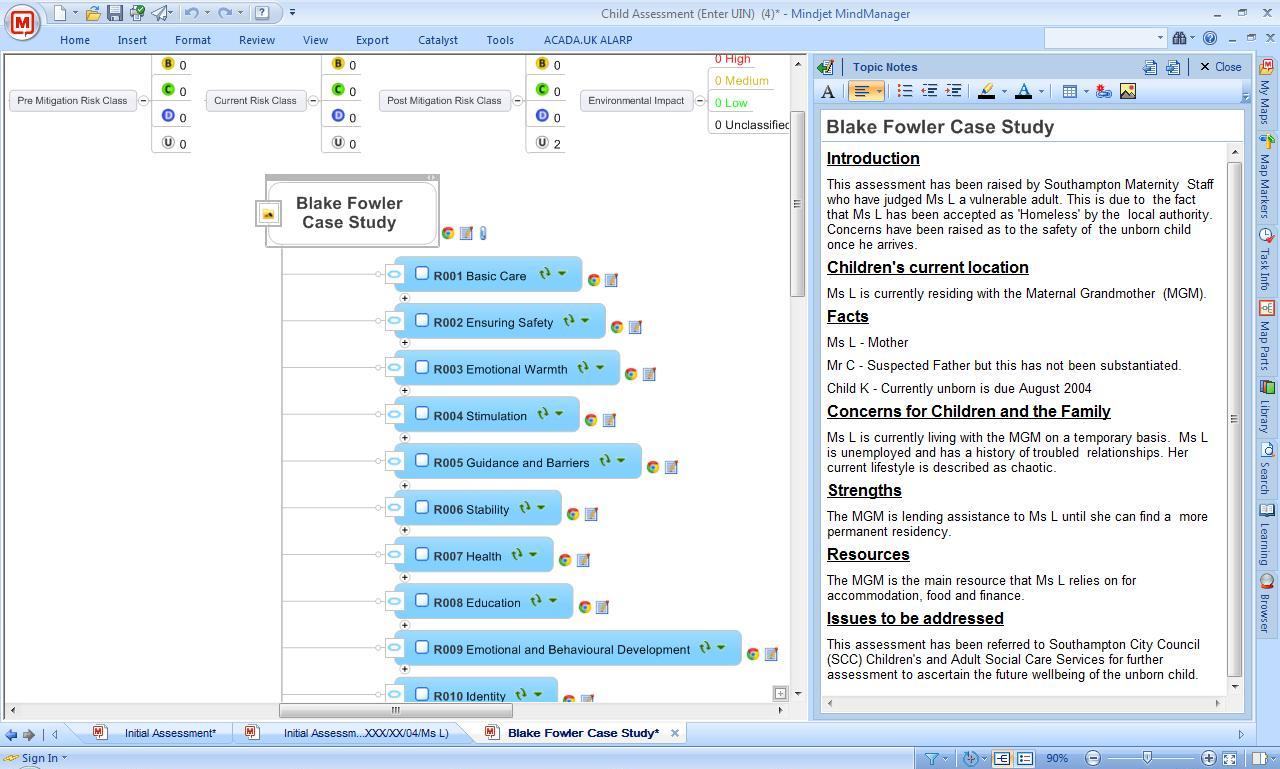
Task: Click the map's horizontal scrollbar
Action: [396, 710]
